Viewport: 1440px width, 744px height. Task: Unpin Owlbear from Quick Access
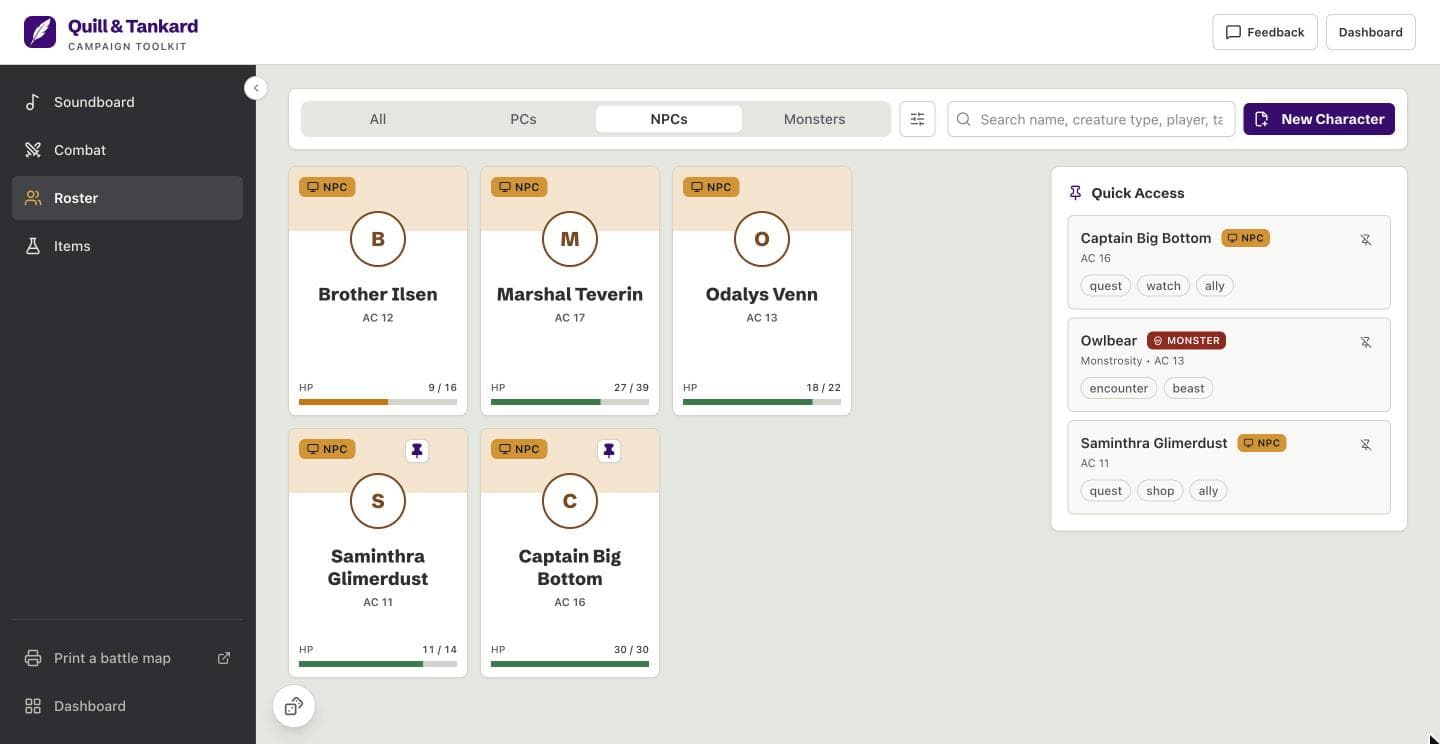1366,342
